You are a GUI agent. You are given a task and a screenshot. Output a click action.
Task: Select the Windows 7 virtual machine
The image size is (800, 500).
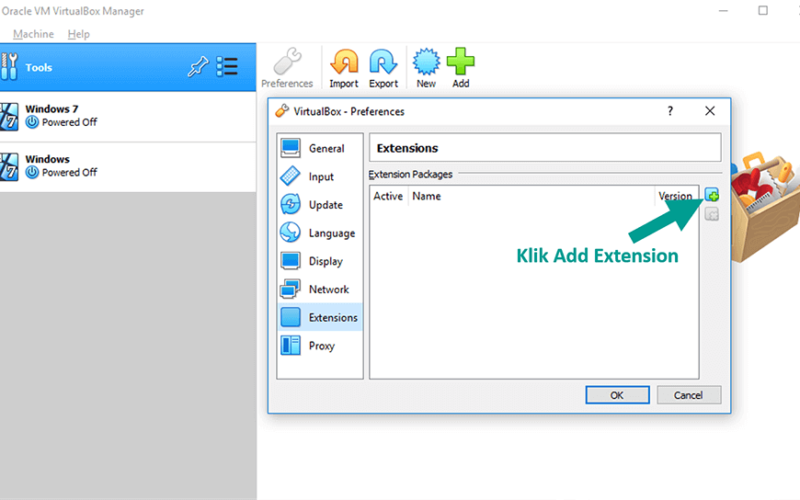(x=128, y=116)
